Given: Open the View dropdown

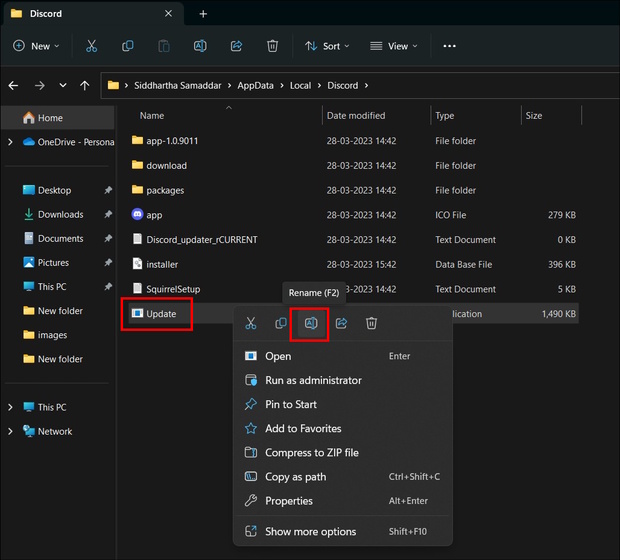Looking at the screenshot, I should pyautogui.click(x=394, y=46).
